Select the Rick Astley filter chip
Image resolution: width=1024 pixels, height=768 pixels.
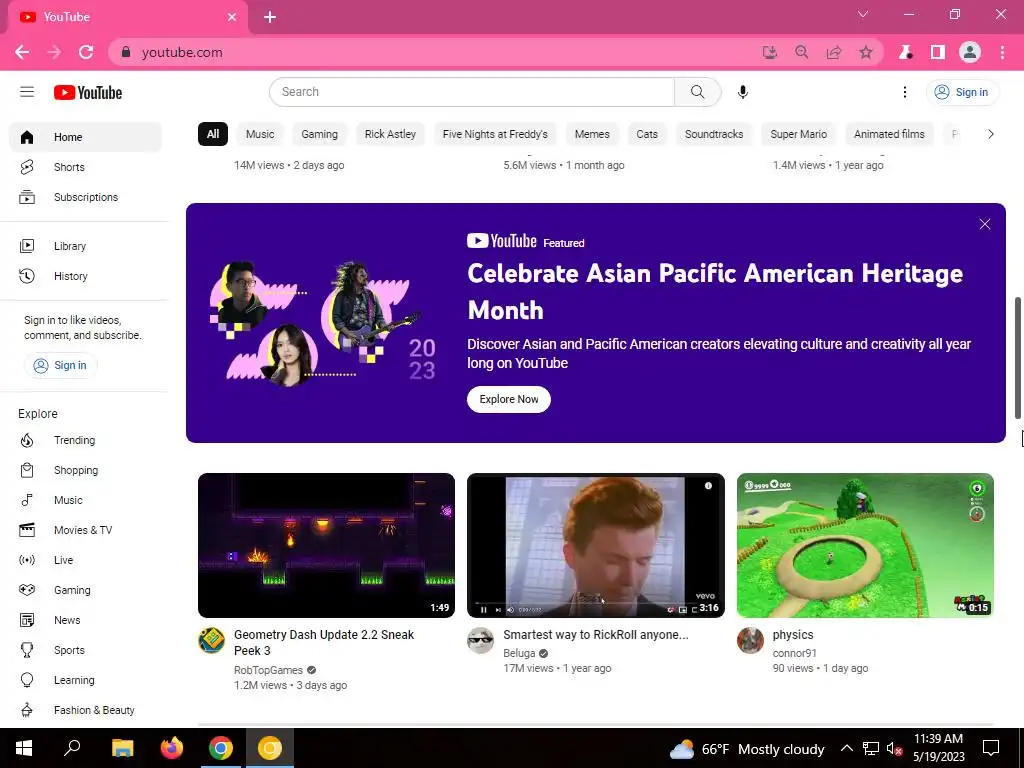[390, 134]
